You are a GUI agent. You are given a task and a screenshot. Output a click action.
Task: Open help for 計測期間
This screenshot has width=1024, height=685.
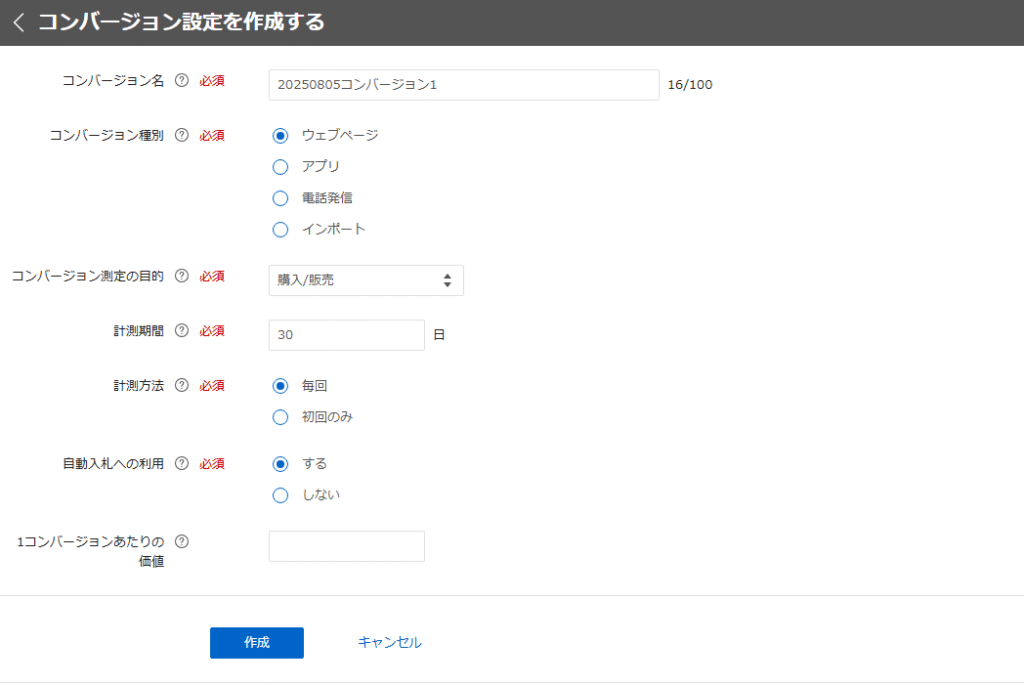(x=181, y=331)
